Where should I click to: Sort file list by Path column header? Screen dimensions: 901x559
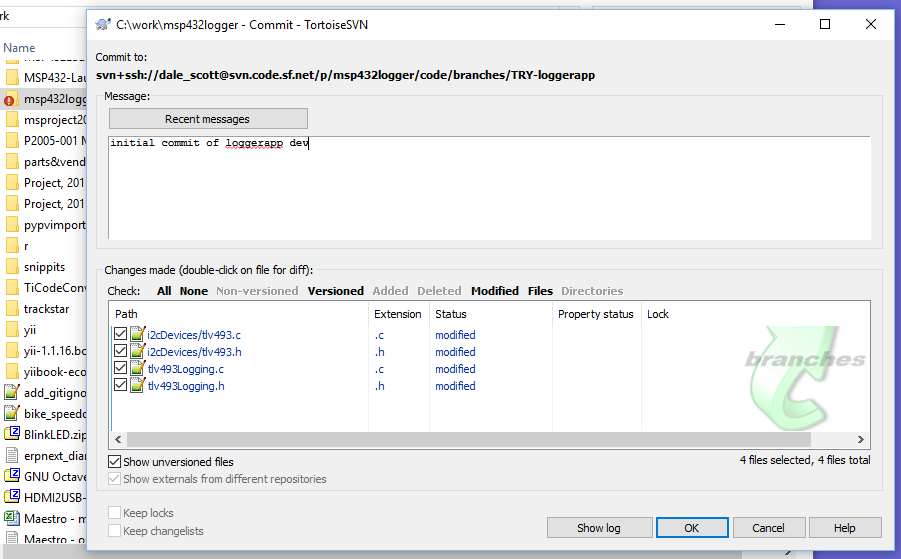click(238, 314)
